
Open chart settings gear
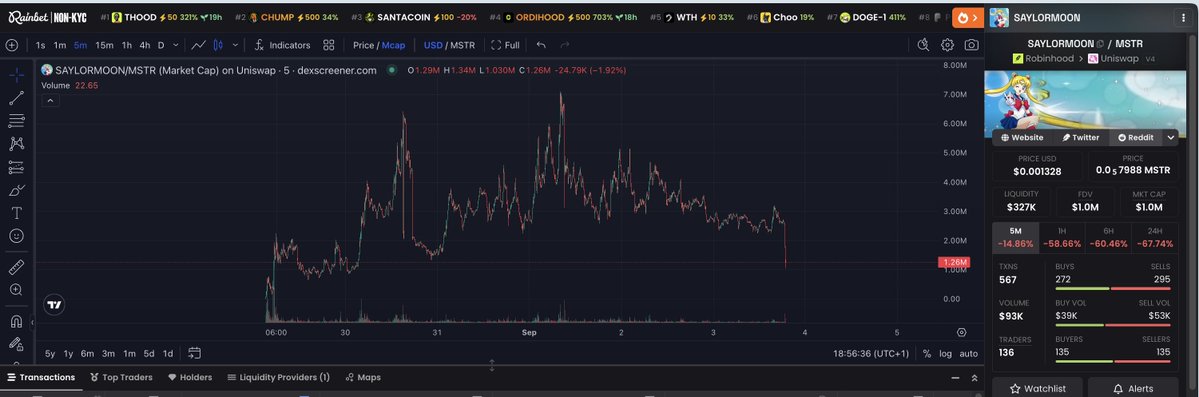tap(947, 45)
